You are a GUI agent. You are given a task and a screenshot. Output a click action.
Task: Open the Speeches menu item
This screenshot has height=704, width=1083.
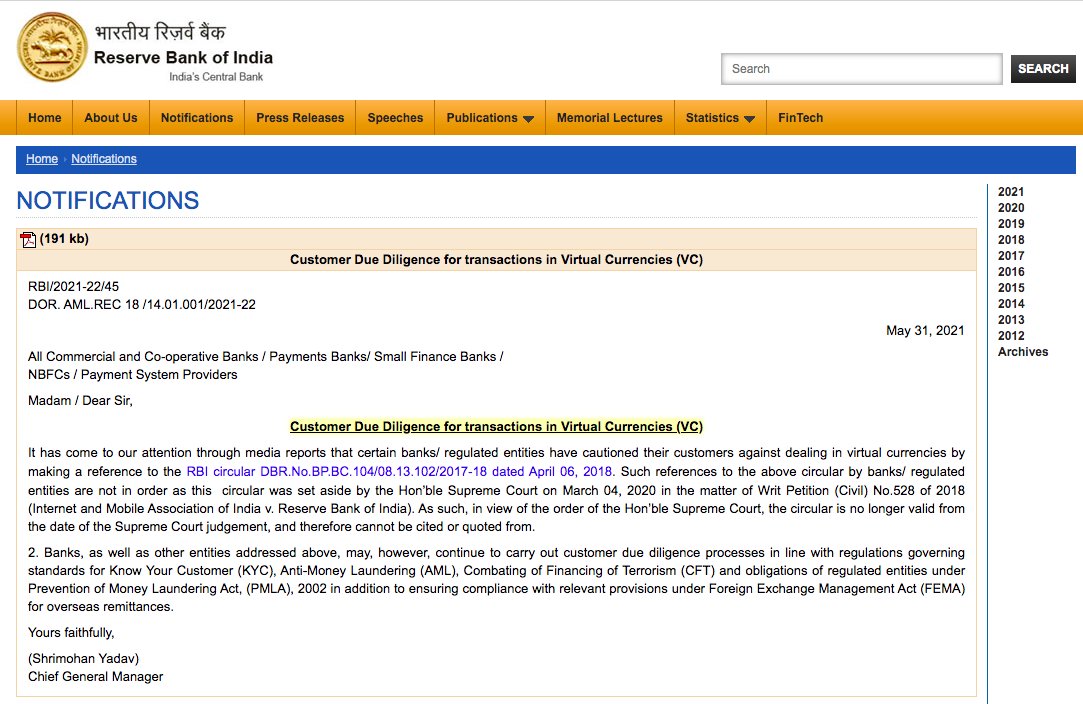pyautogui.click(x=395, y=117)
